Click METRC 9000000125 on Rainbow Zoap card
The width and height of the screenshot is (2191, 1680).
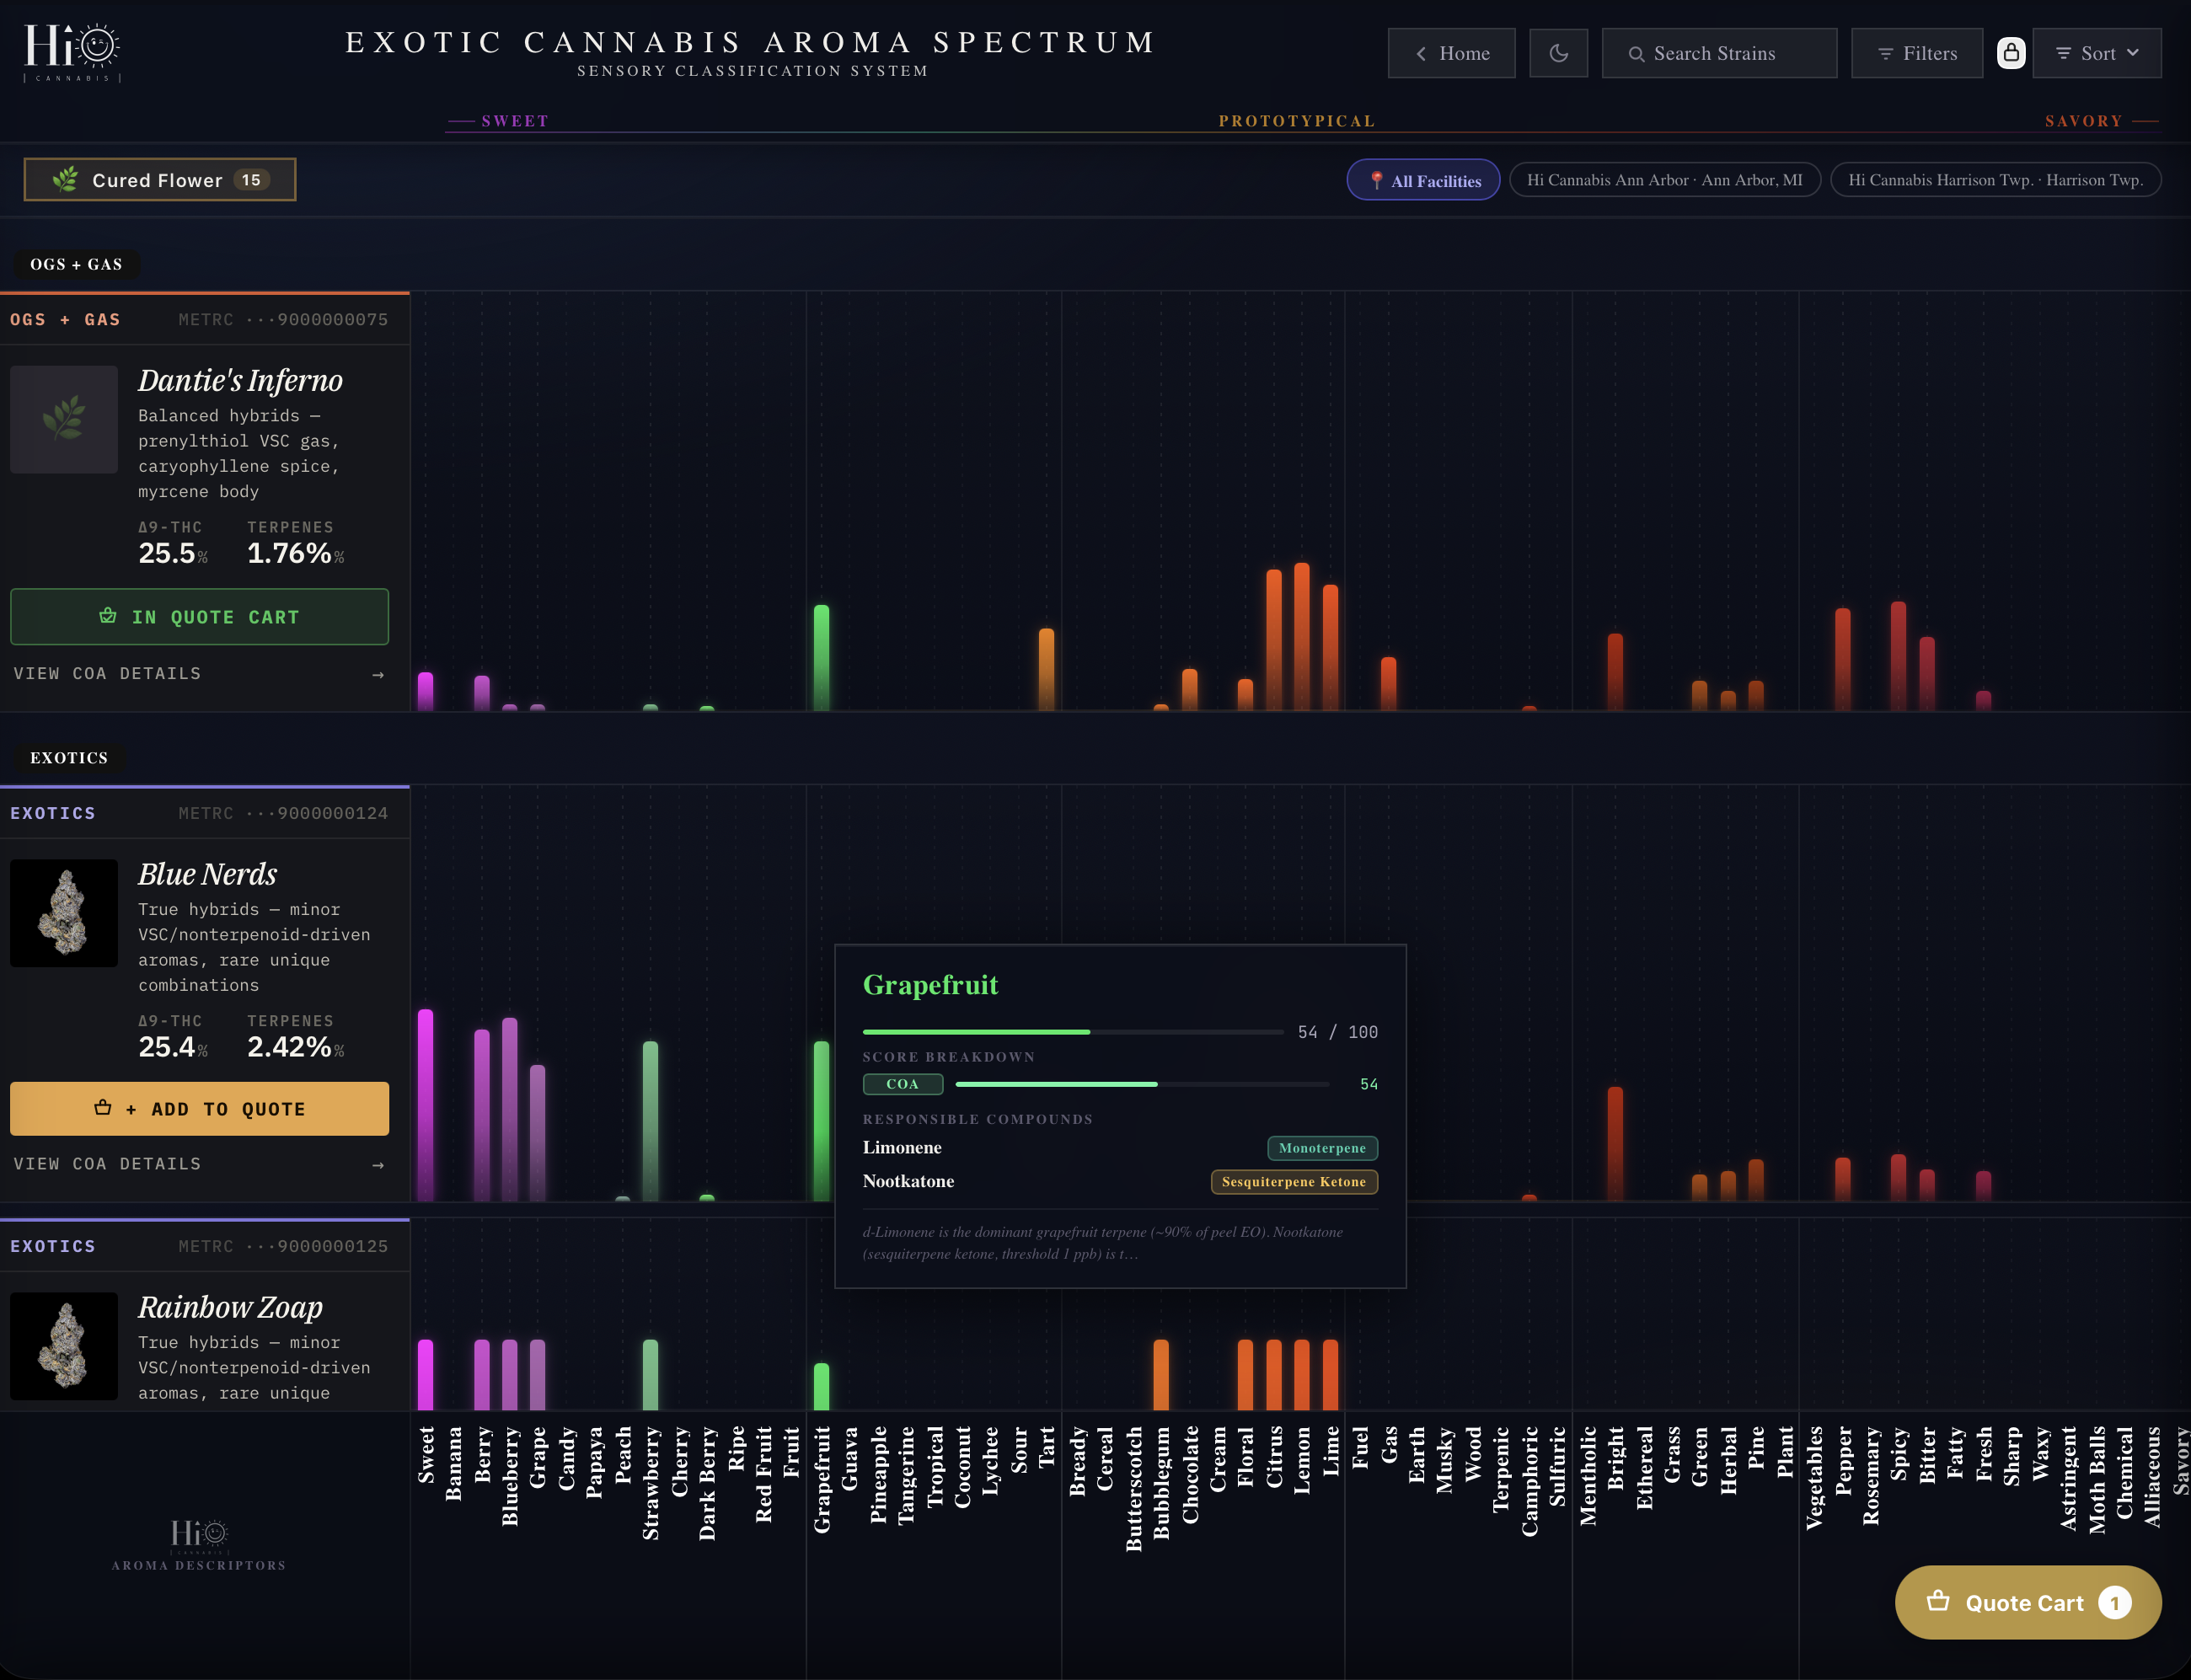[283, 1247]
